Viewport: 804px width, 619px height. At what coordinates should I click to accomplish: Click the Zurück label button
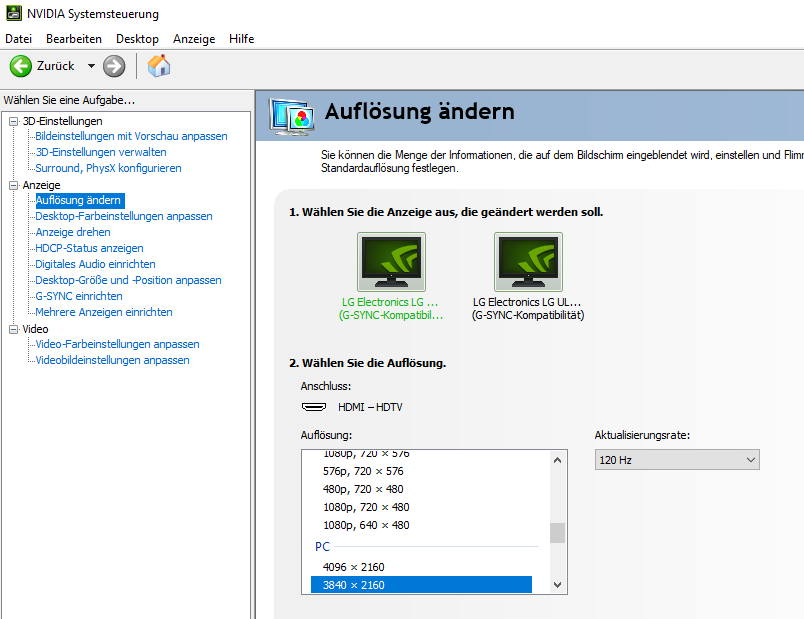point(55,66)
